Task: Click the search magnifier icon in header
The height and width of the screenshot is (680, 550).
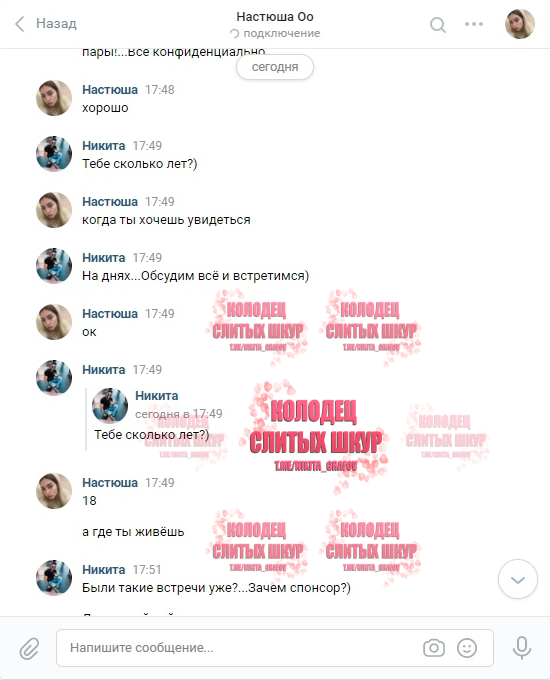Action: pyautogui.click(x=438, y=25)
